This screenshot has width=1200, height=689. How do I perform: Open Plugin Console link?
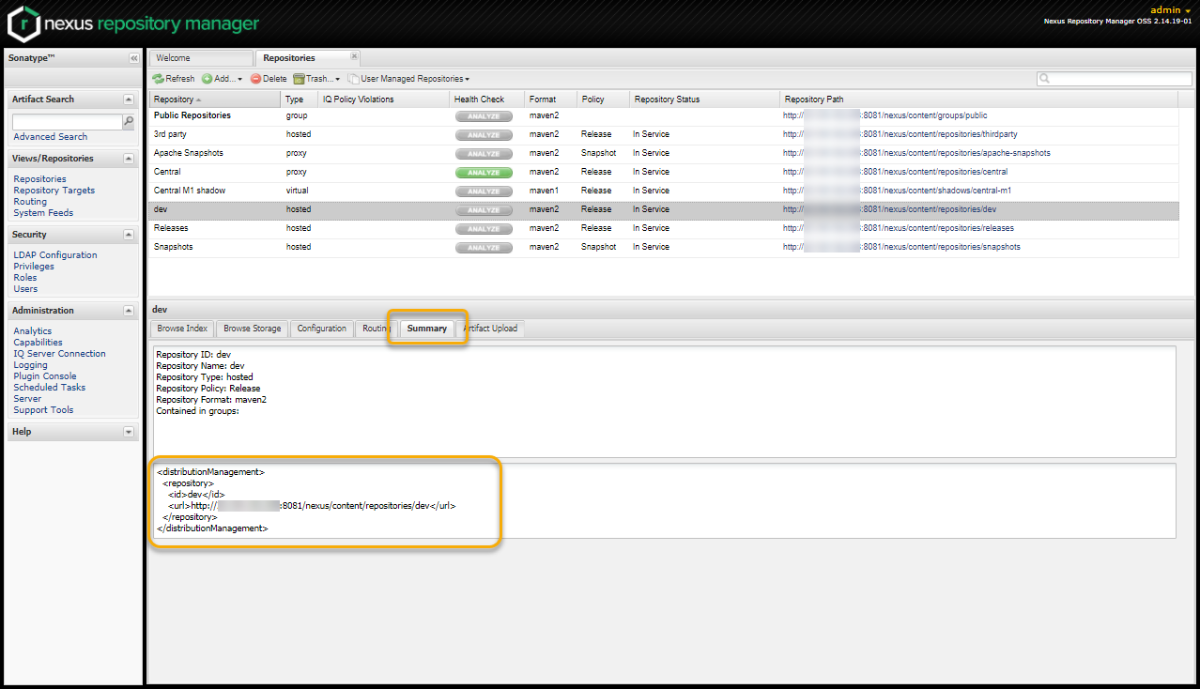45,376
